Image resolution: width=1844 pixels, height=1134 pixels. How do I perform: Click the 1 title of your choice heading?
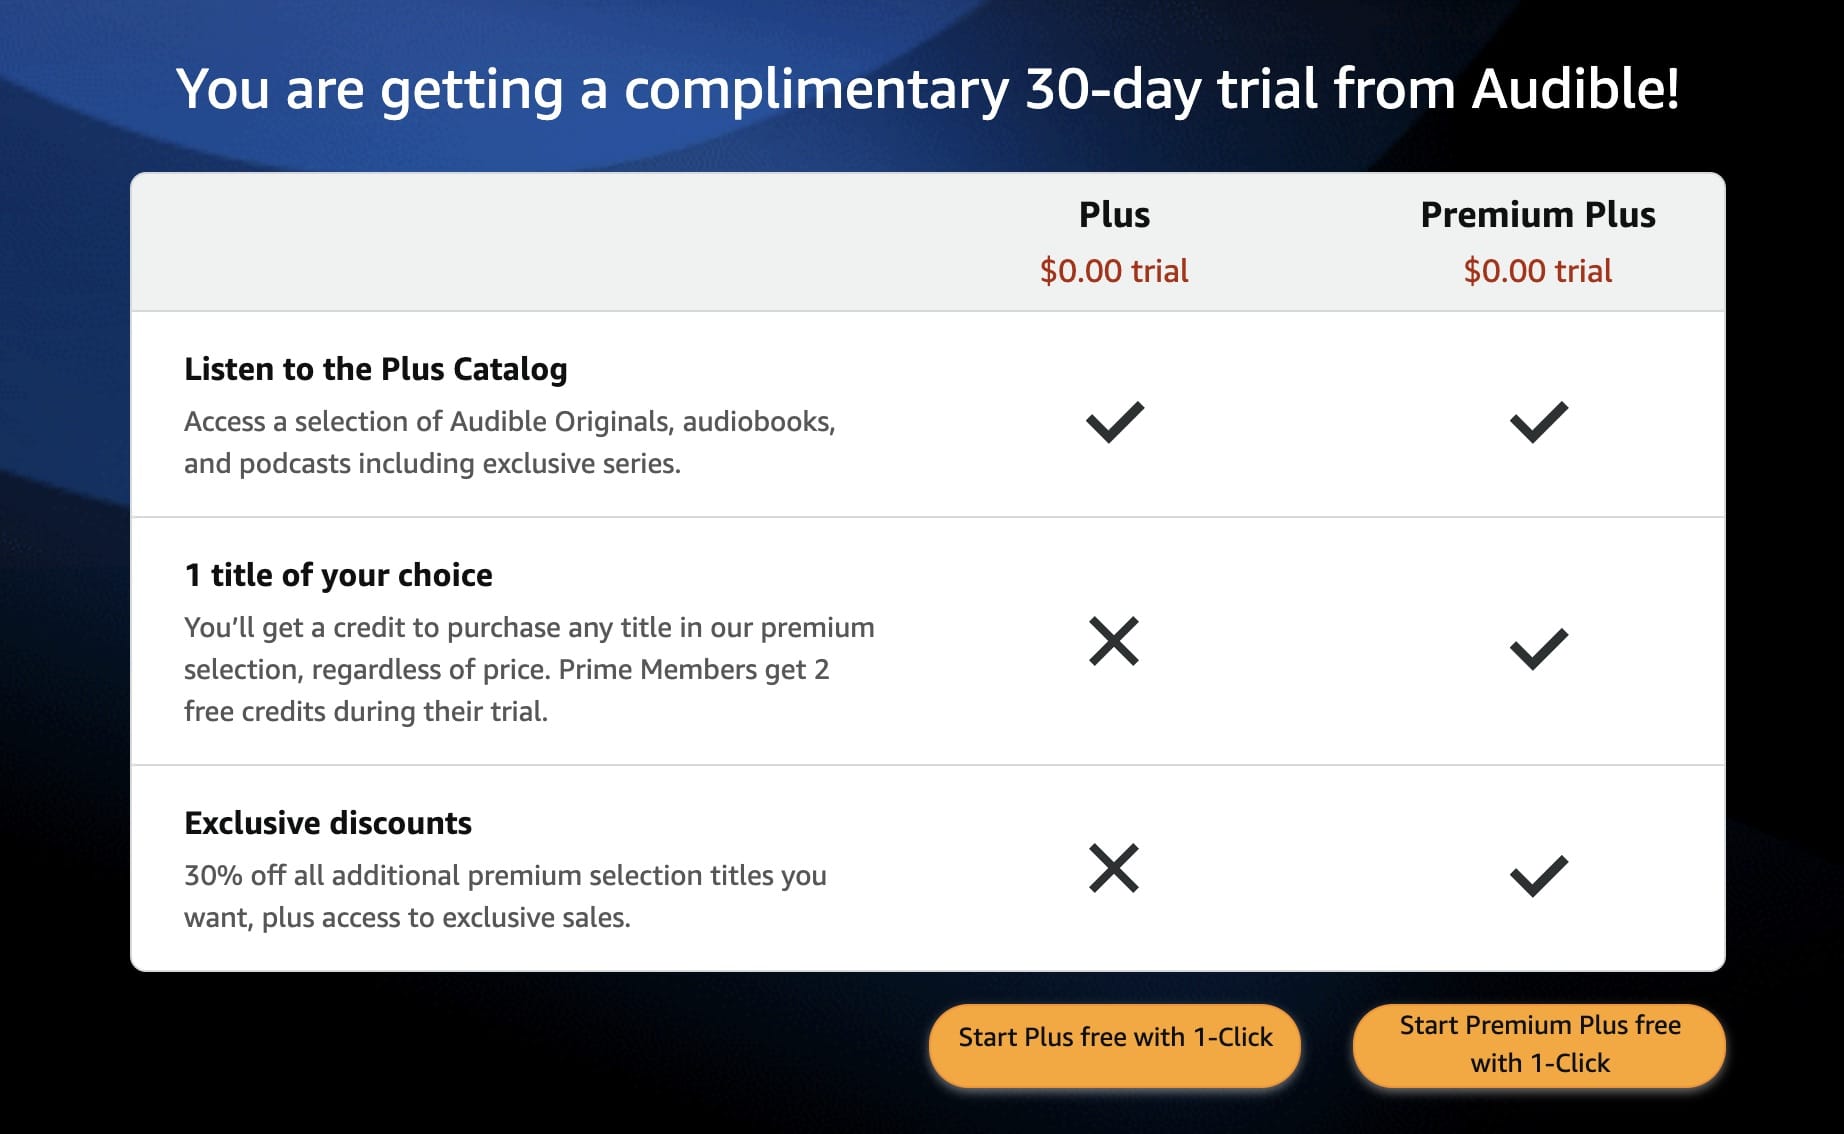click(x=336, y=575)
